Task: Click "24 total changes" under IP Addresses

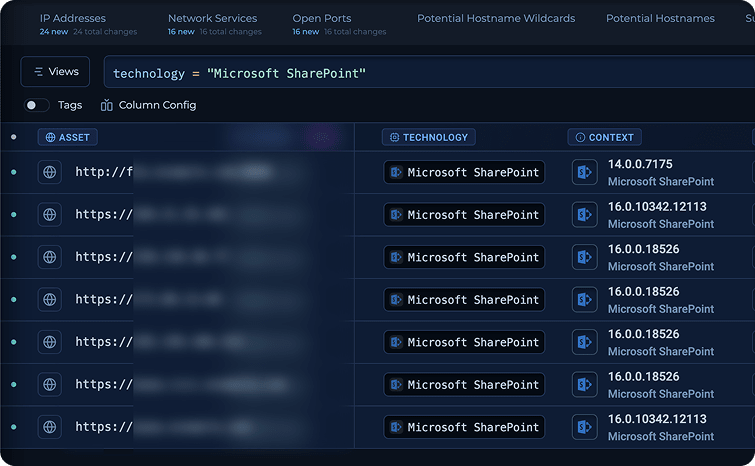Action: 105,32
